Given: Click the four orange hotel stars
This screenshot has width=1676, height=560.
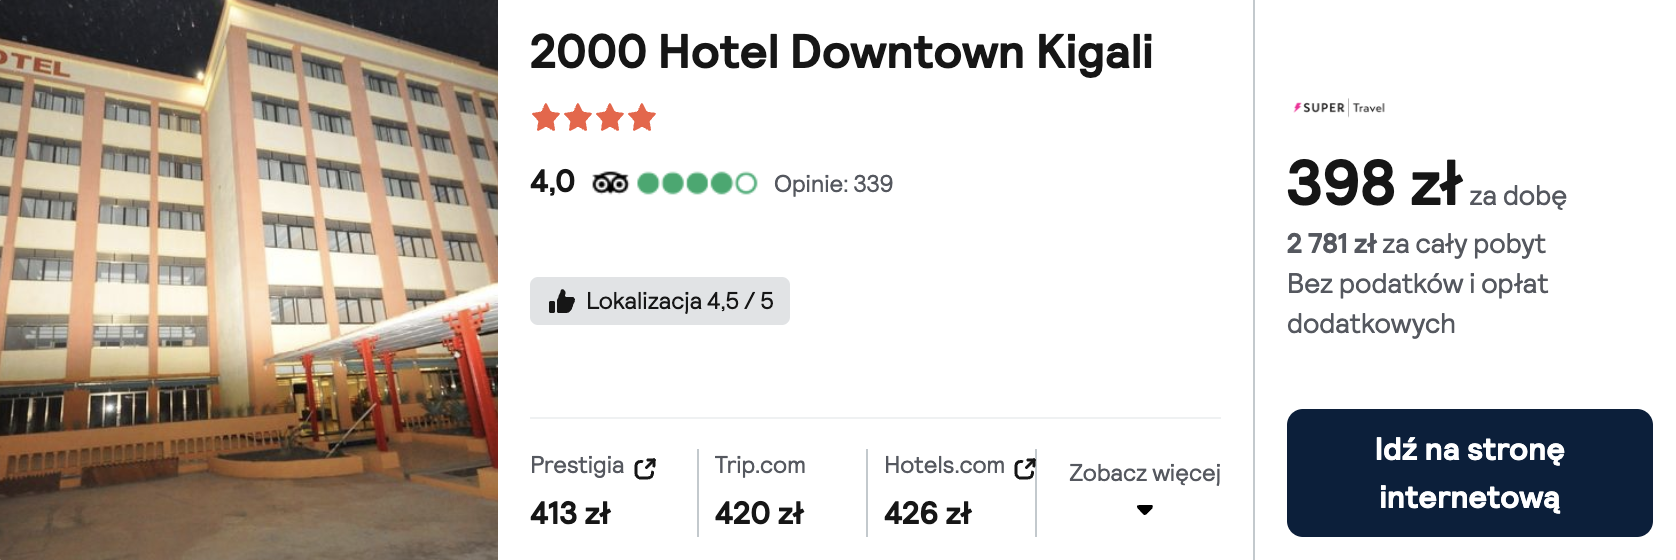Looking at the screenshot, I should coord(594,118).
